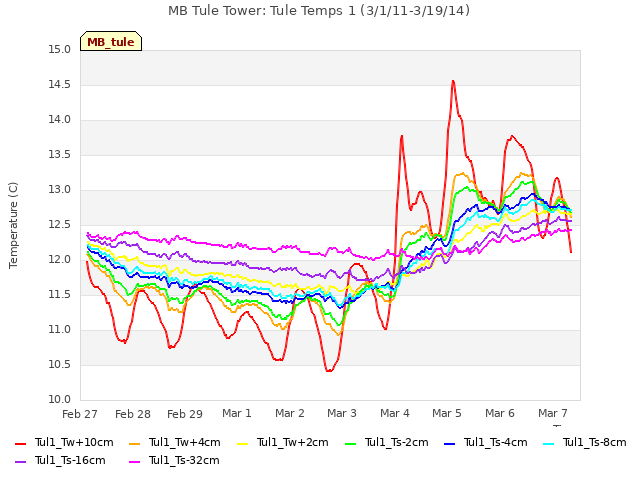Click the 12.0 y-axis tick label
Screen dimensions: 640x480
[x=60, y=260]
